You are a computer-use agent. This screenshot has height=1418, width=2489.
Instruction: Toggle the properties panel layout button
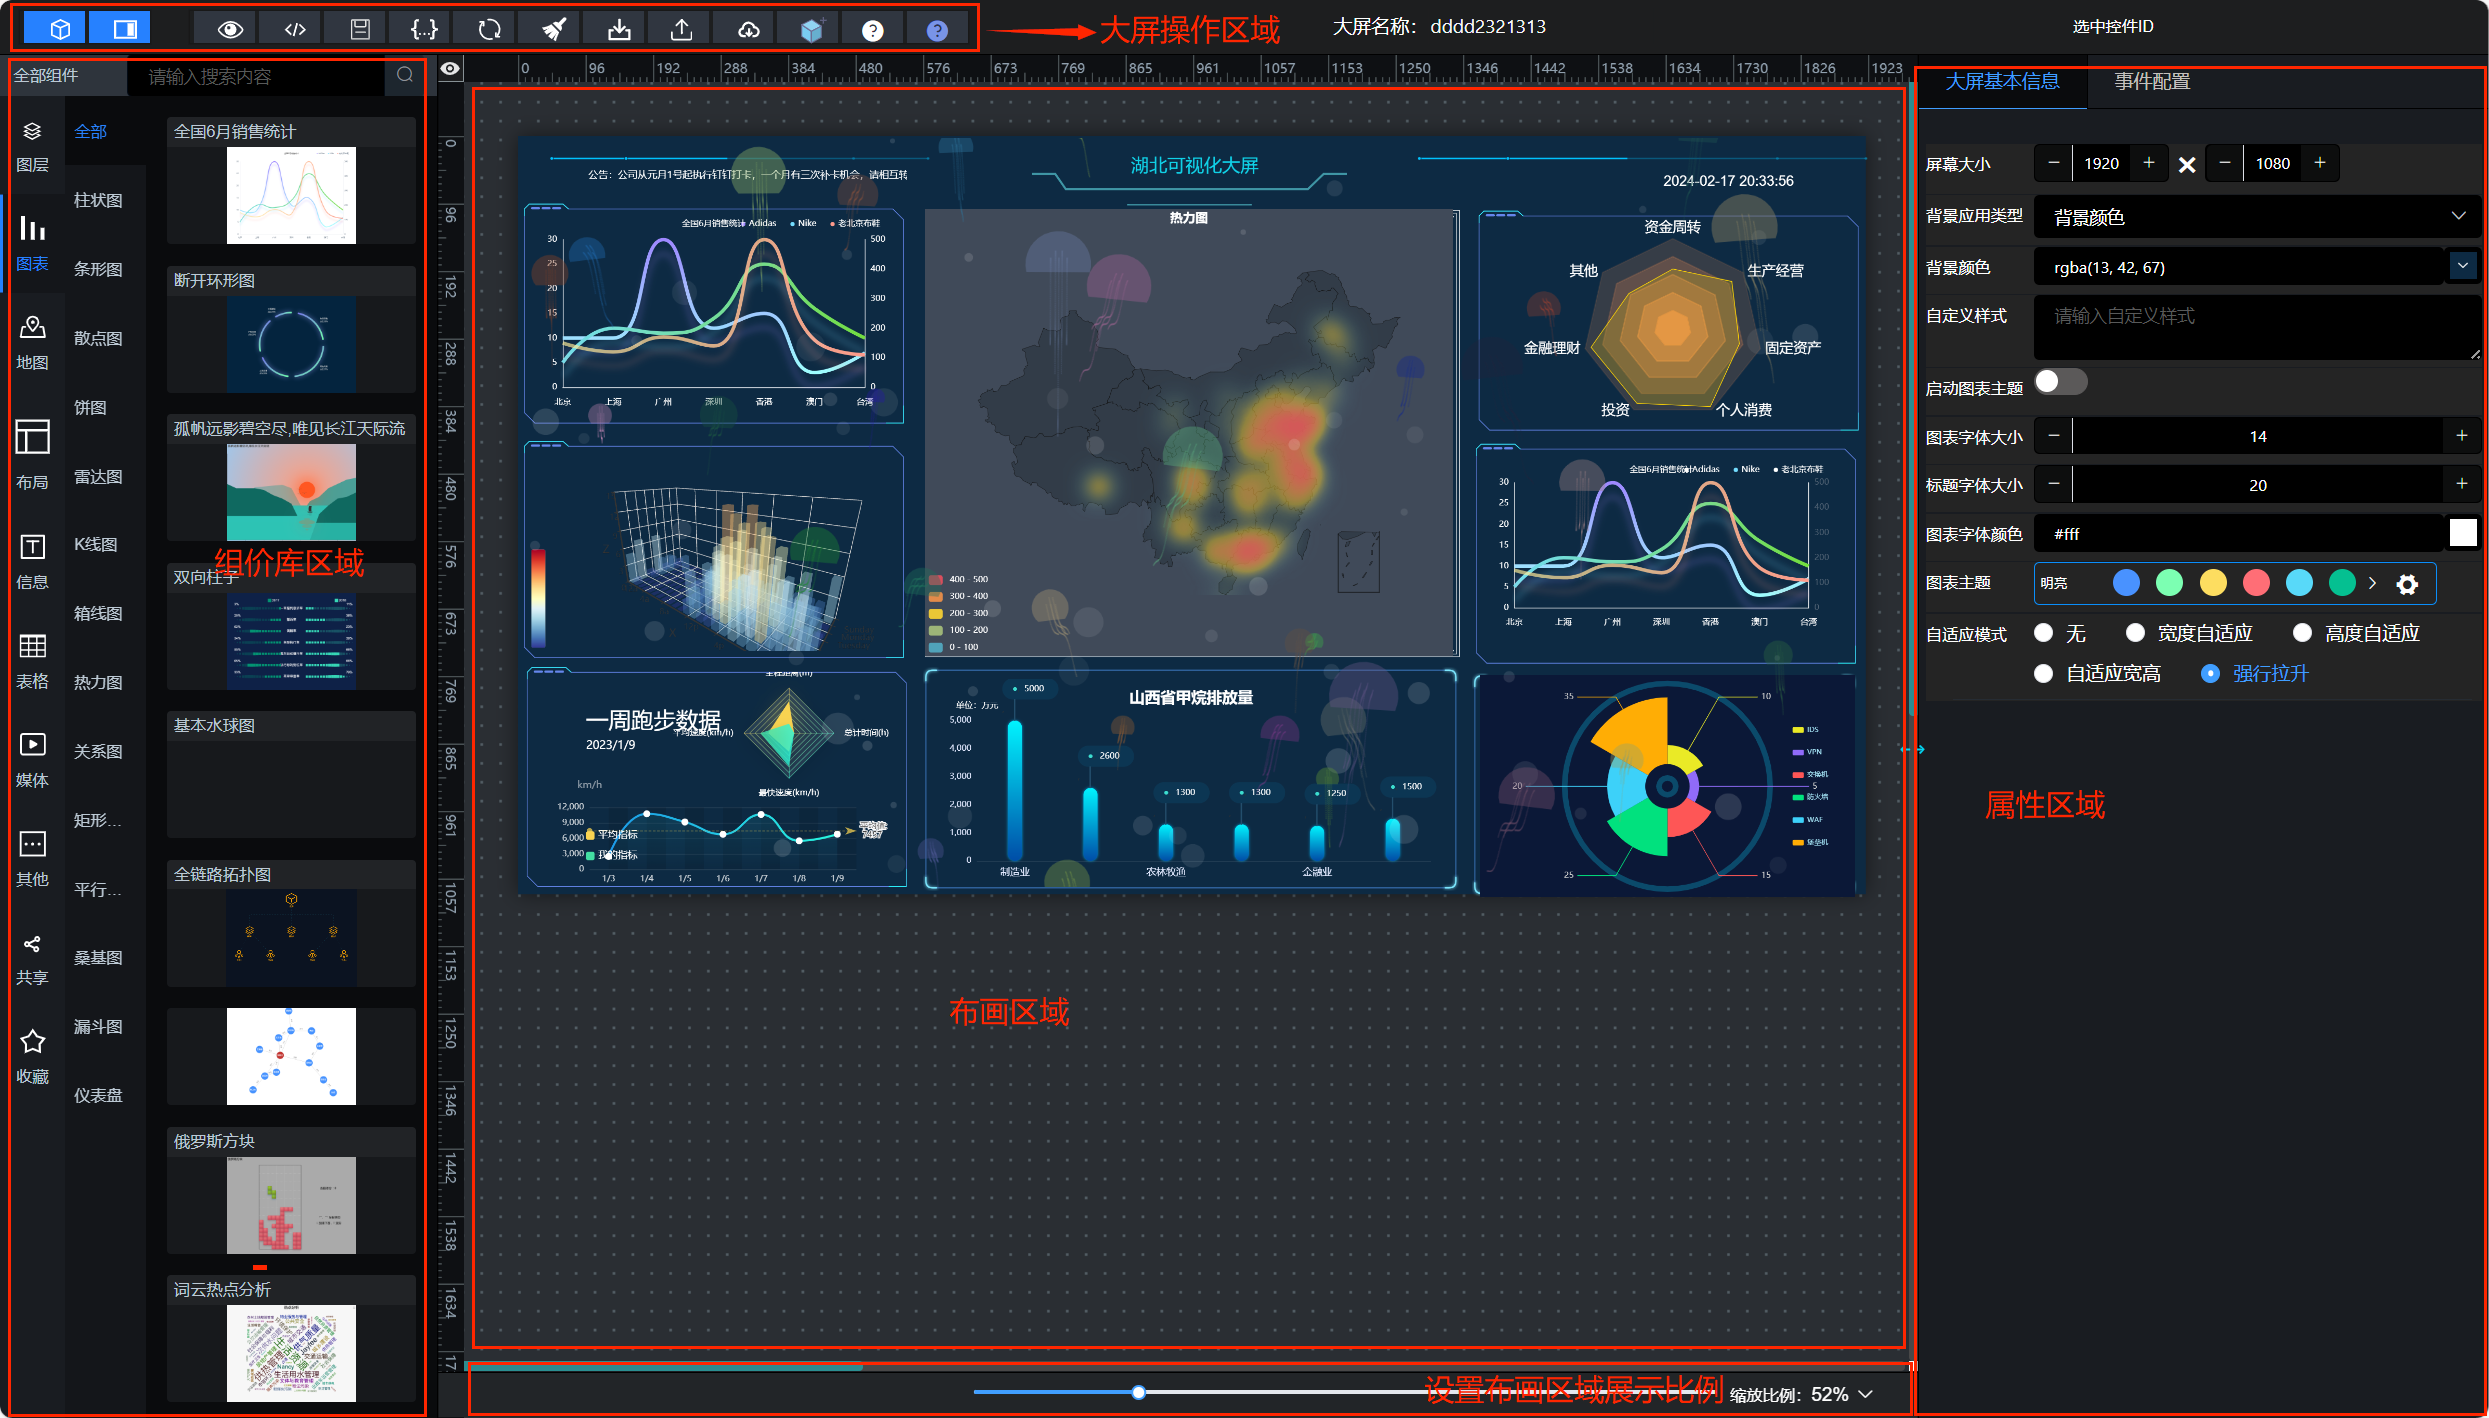(x=124, y=29)
